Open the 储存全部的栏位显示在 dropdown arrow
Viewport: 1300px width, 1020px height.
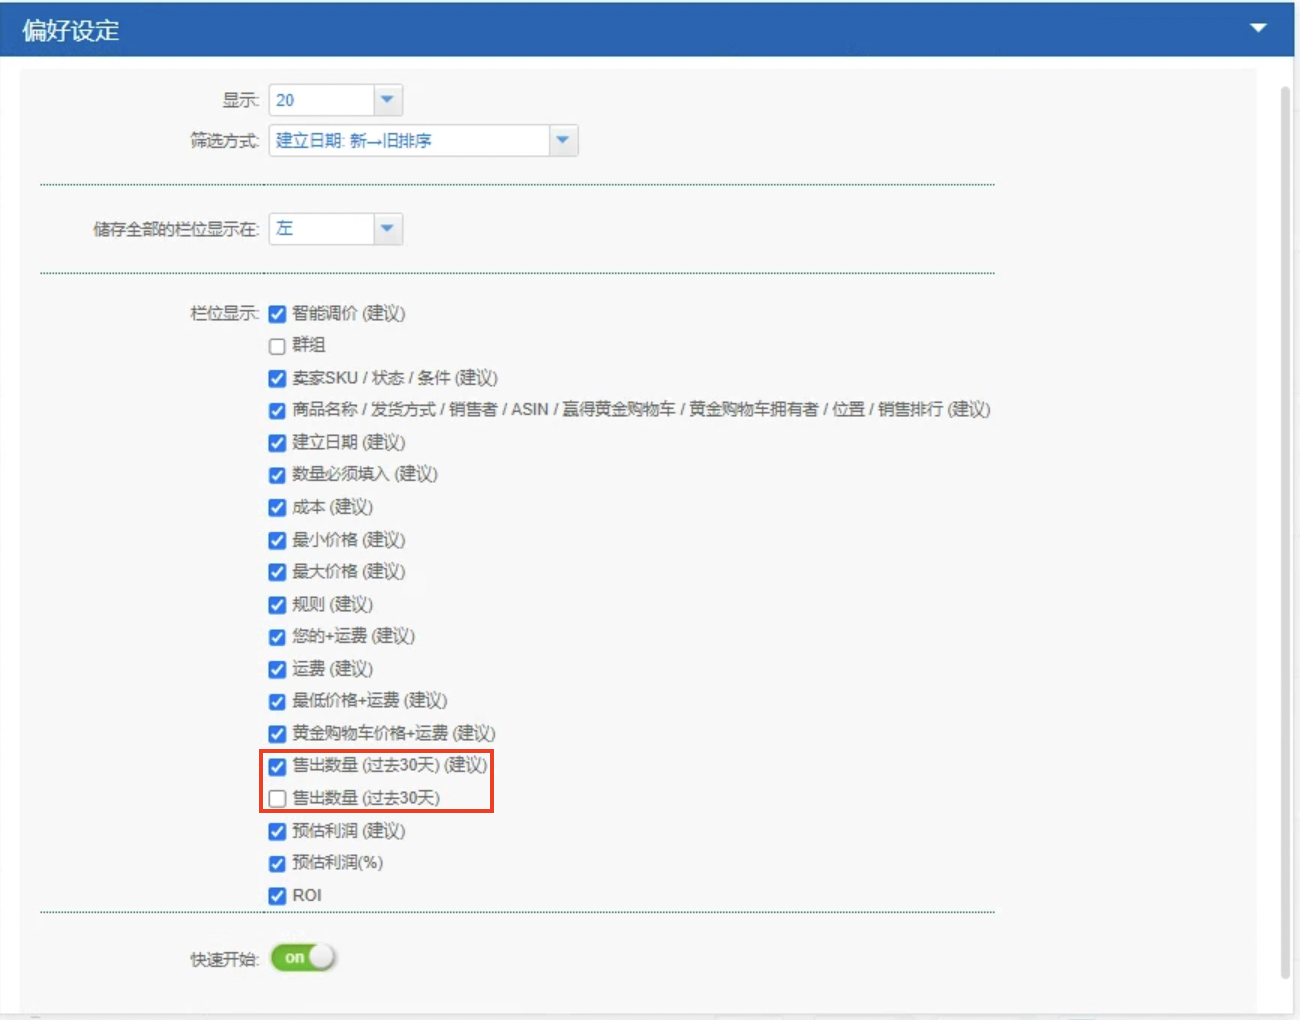[x=388, y=229]
